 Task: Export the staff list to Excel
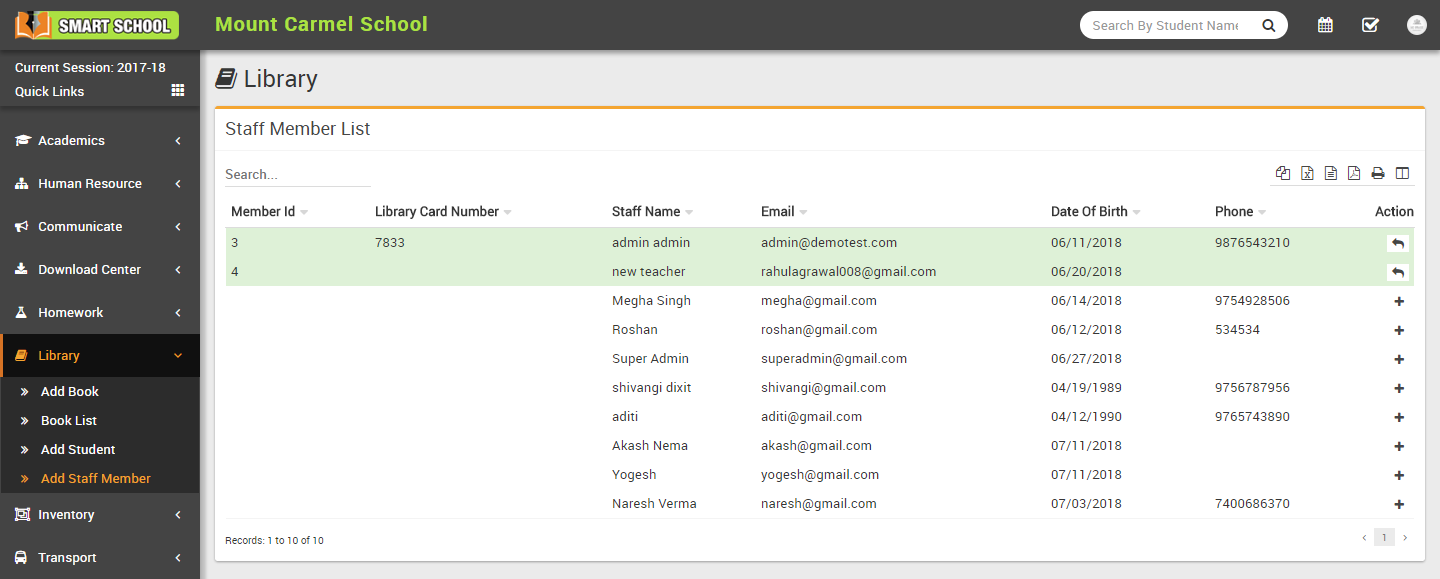(x=1307, y=173)
